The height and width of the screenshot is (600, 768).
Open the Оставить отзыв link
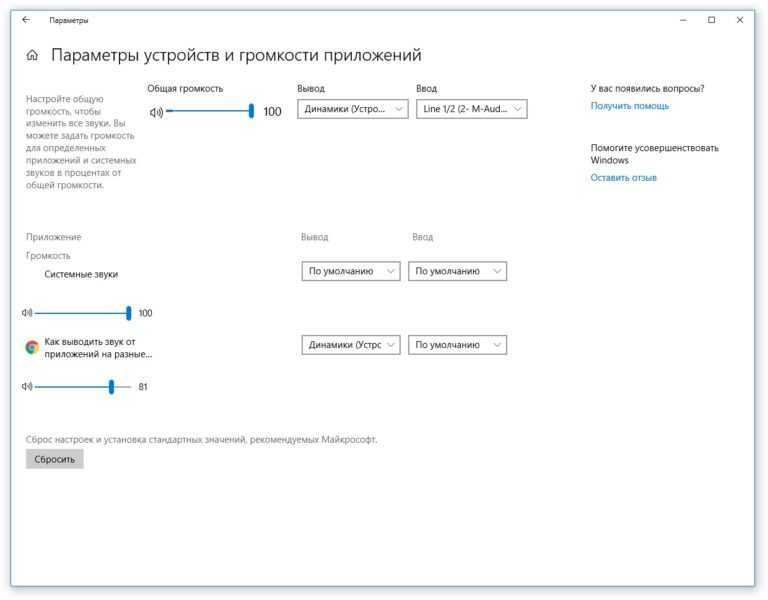[623, 178]
